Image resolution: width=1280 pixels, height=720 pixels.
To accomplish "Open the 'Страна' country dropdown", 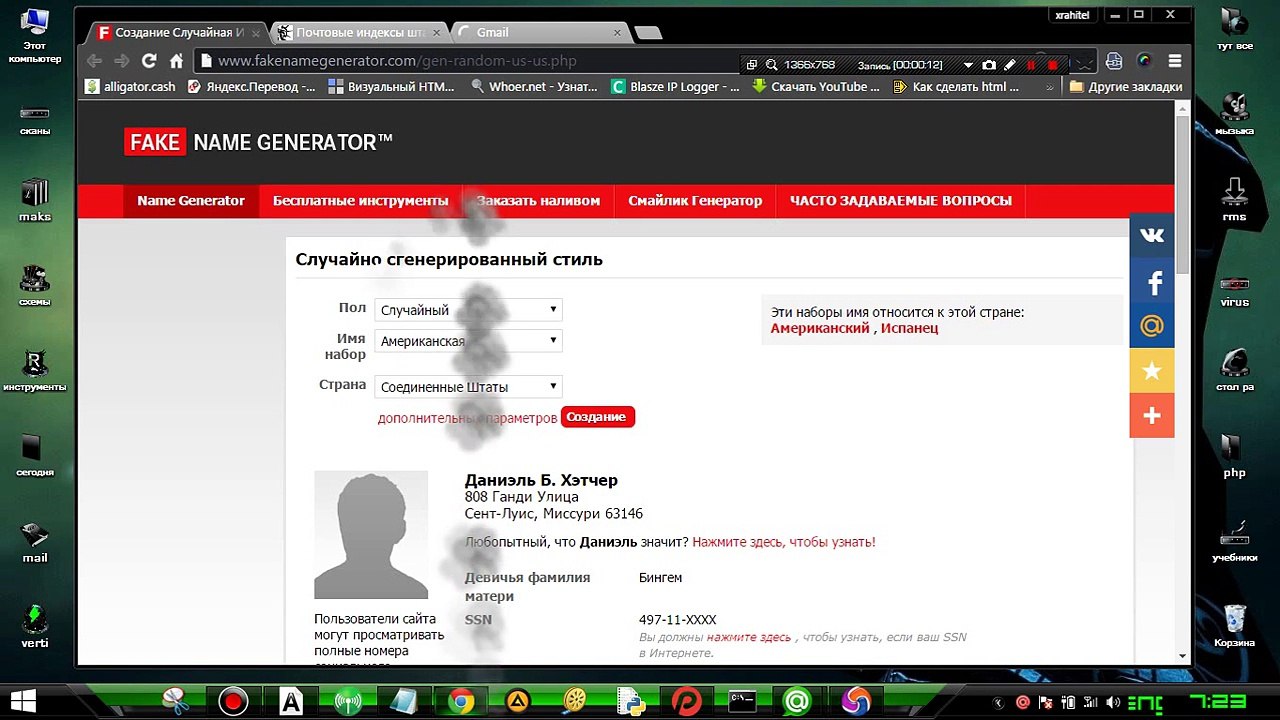I will pos(468,387).
